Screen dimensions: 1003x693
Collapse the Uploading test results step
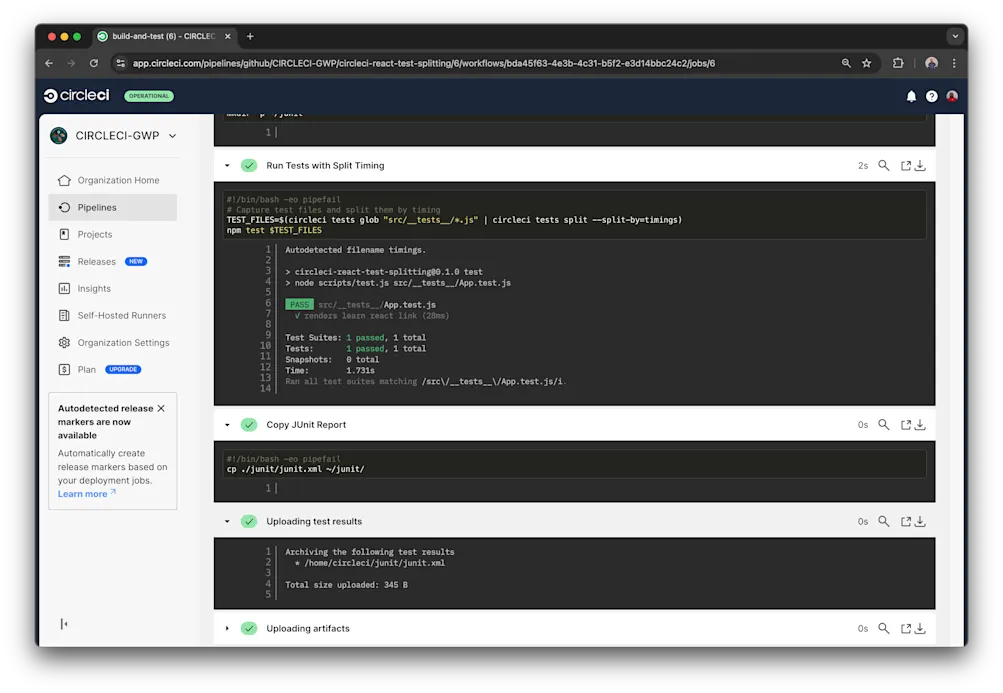227,522
